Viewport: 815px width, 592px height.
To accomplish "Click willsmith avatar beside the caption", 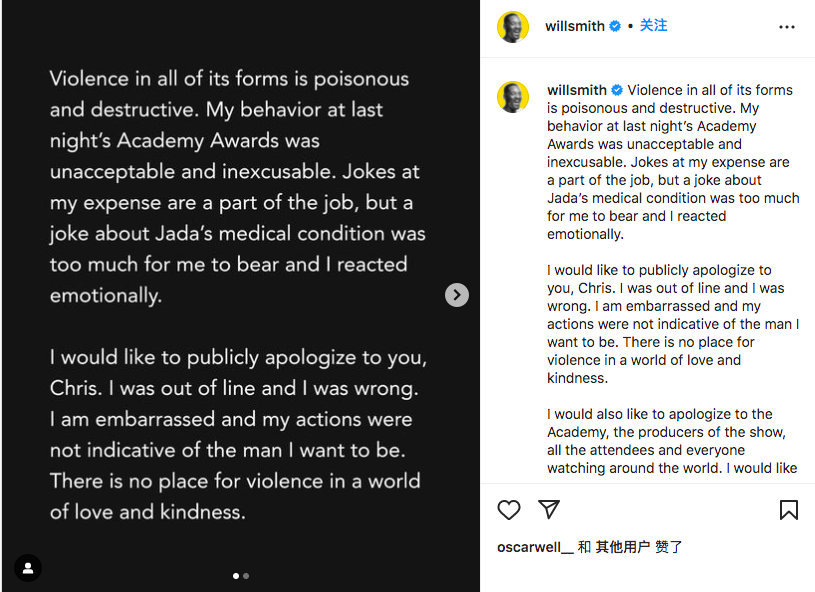I will 513,97.
